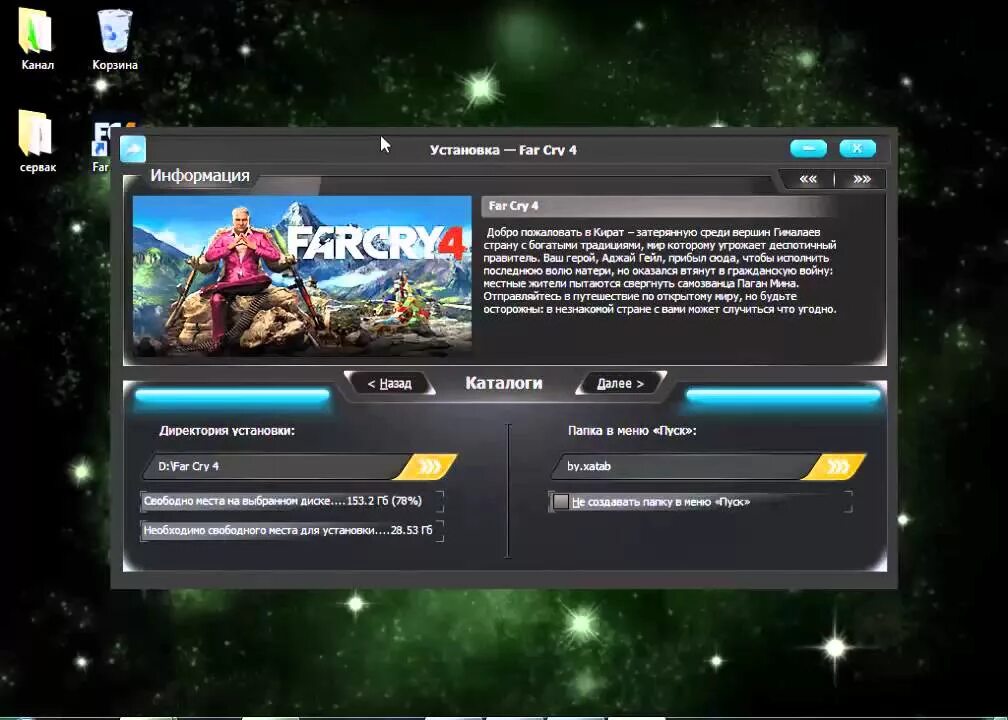Open the сервак folder on desktop

(37, 141)
